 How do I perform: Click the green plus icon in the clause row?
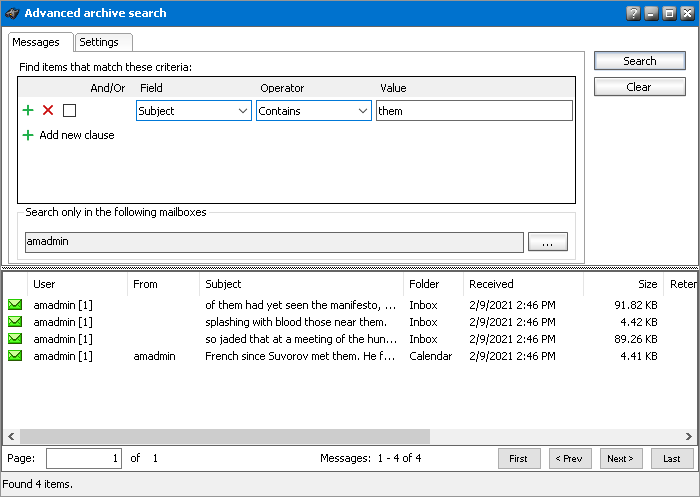(x=28, y=111)
